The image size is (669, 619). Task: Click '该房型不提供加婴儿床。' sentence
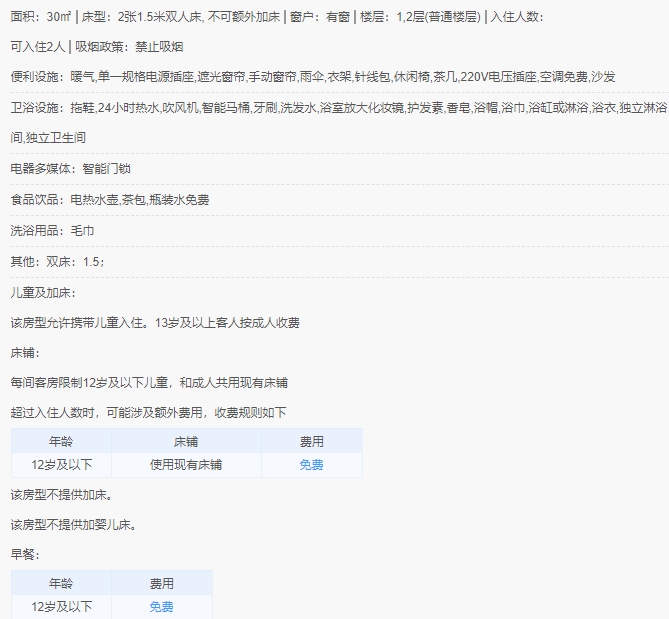point(74,525)
